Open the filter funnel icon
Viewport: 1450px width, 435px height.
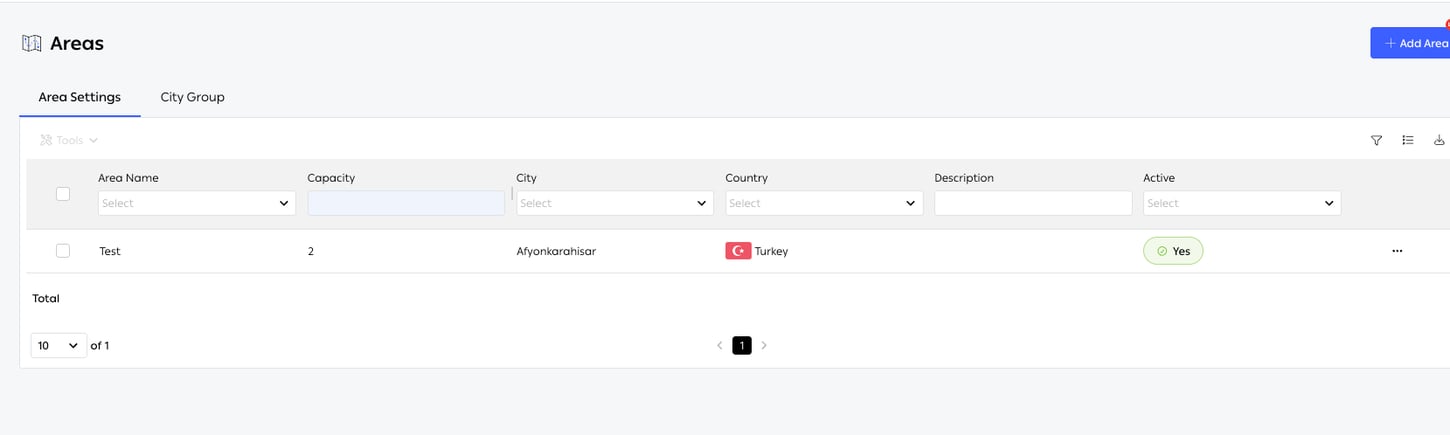(x=1376, y=141)
